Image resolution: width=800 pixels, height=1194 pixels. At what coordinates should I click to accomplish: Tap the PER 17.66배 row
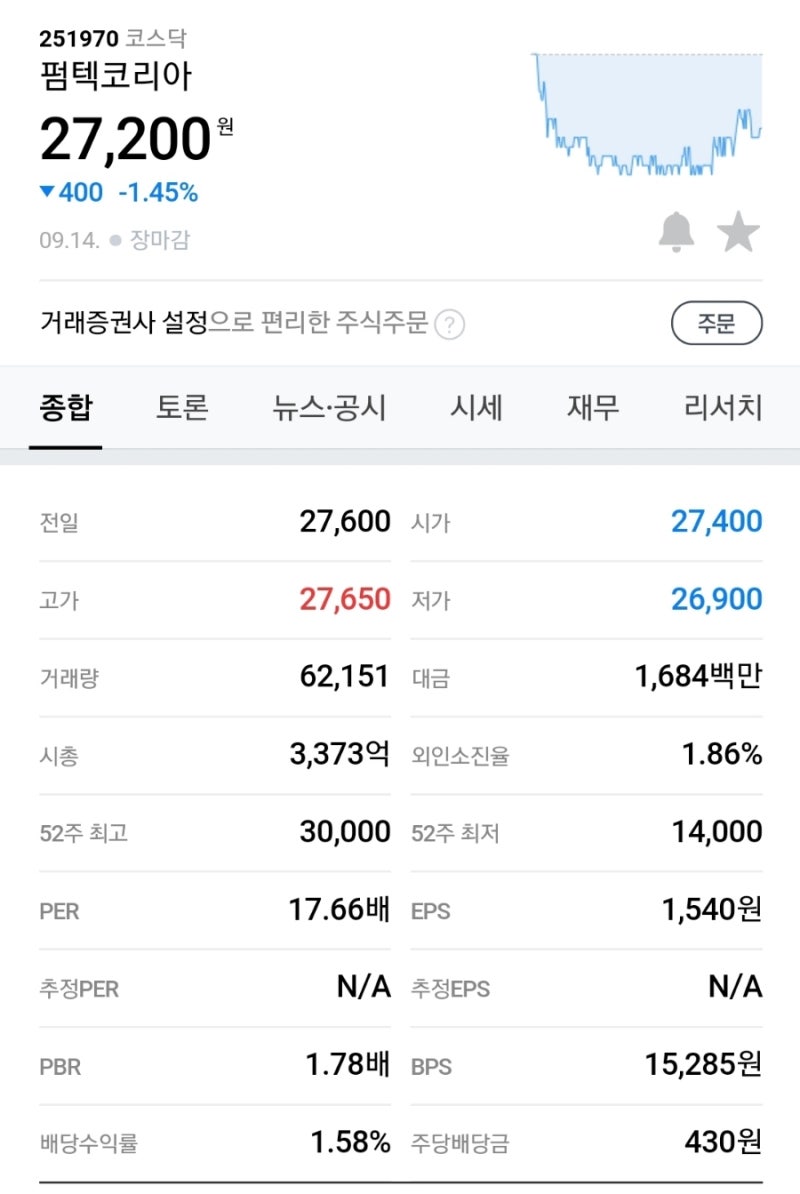pos(215,910)
